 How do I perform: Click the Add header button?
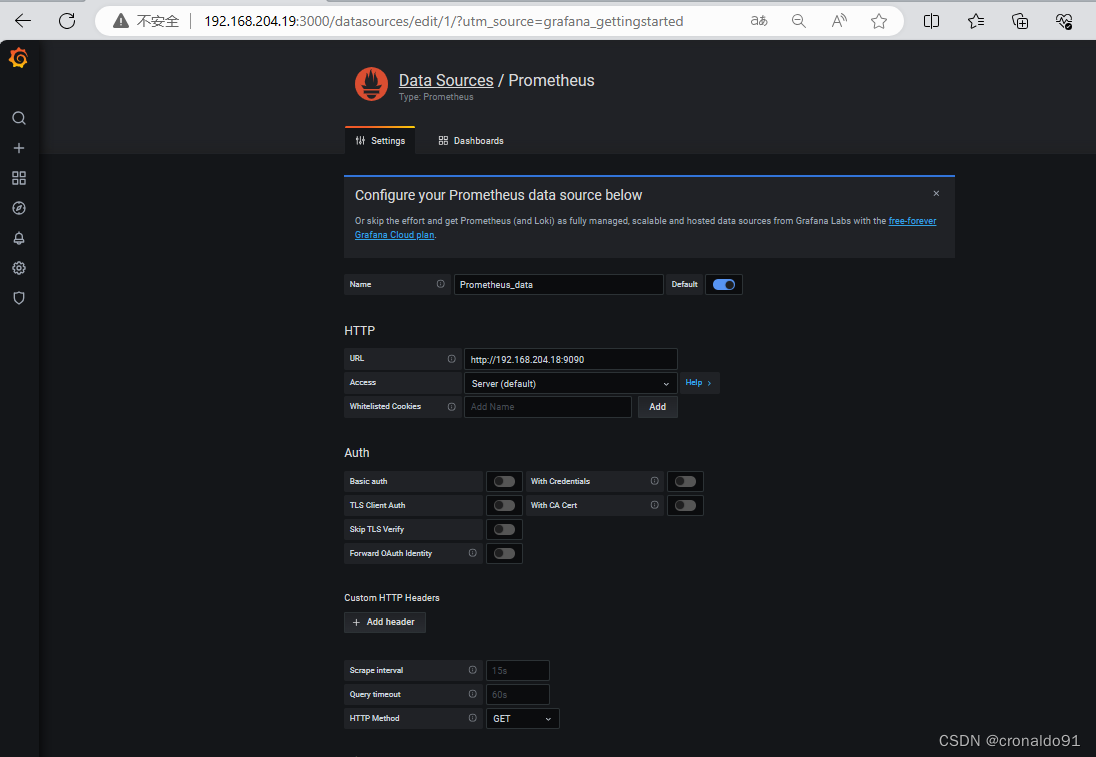point(384,622)
